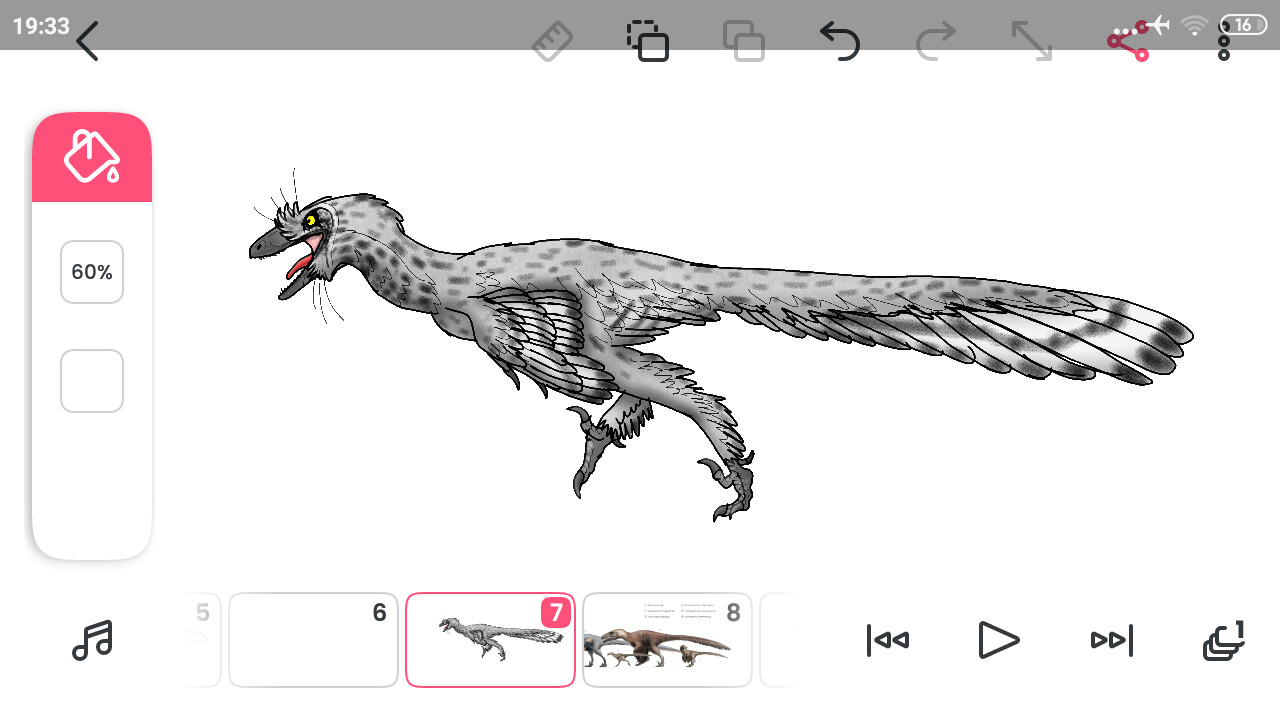Copy the current frame

[648, 41]
